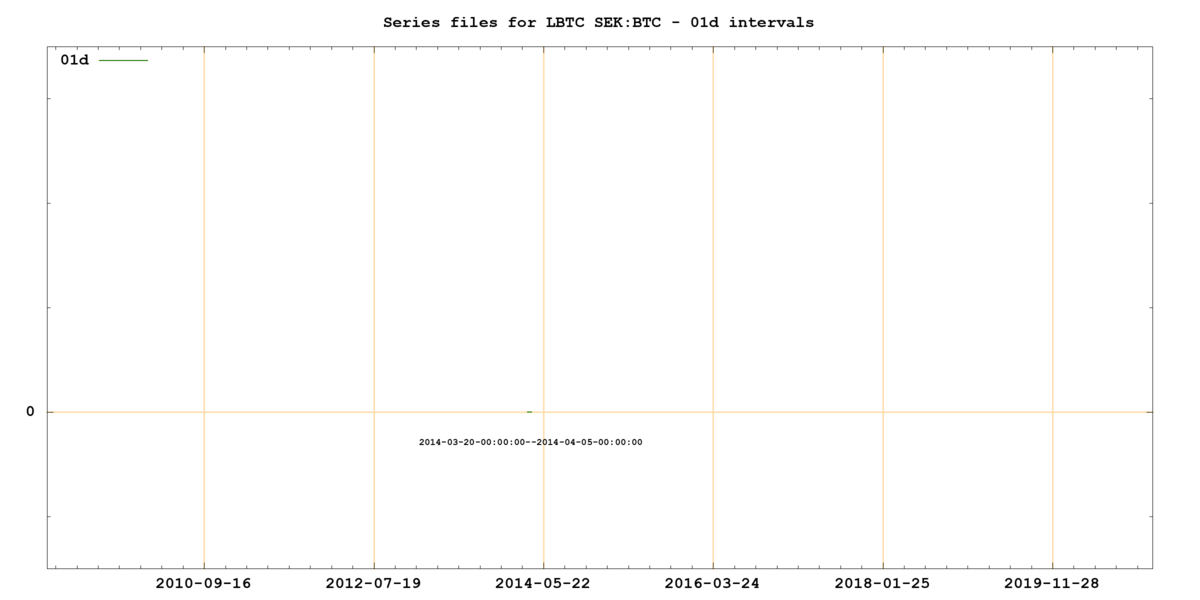1200x600 pixels.
Task: Click the date range annotation 2014-03-20 to 2014-04-05
Action: point(531,442)
